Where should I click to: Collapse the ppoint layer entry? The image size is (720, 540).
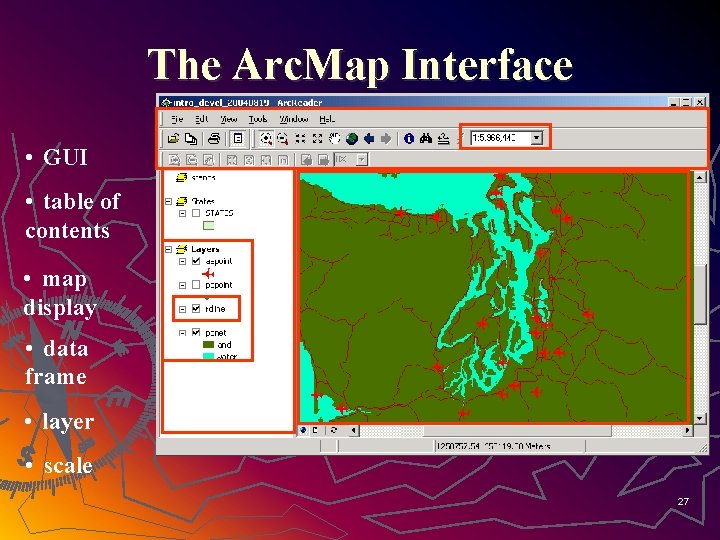coord(182,285)
